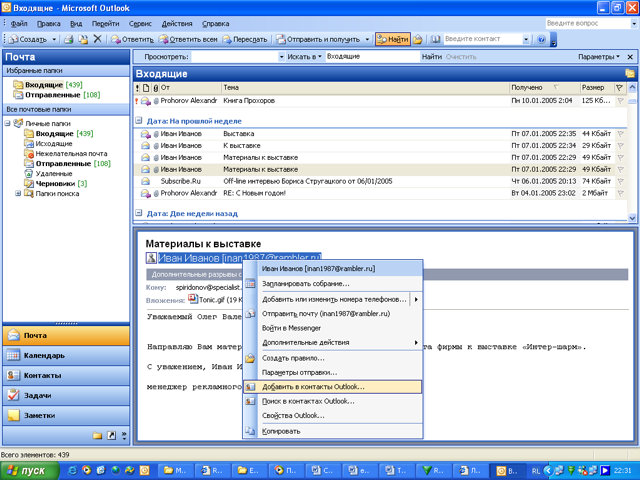Open the 'Искать в' dropdown
Screen dimensions: 640x480
304,57
